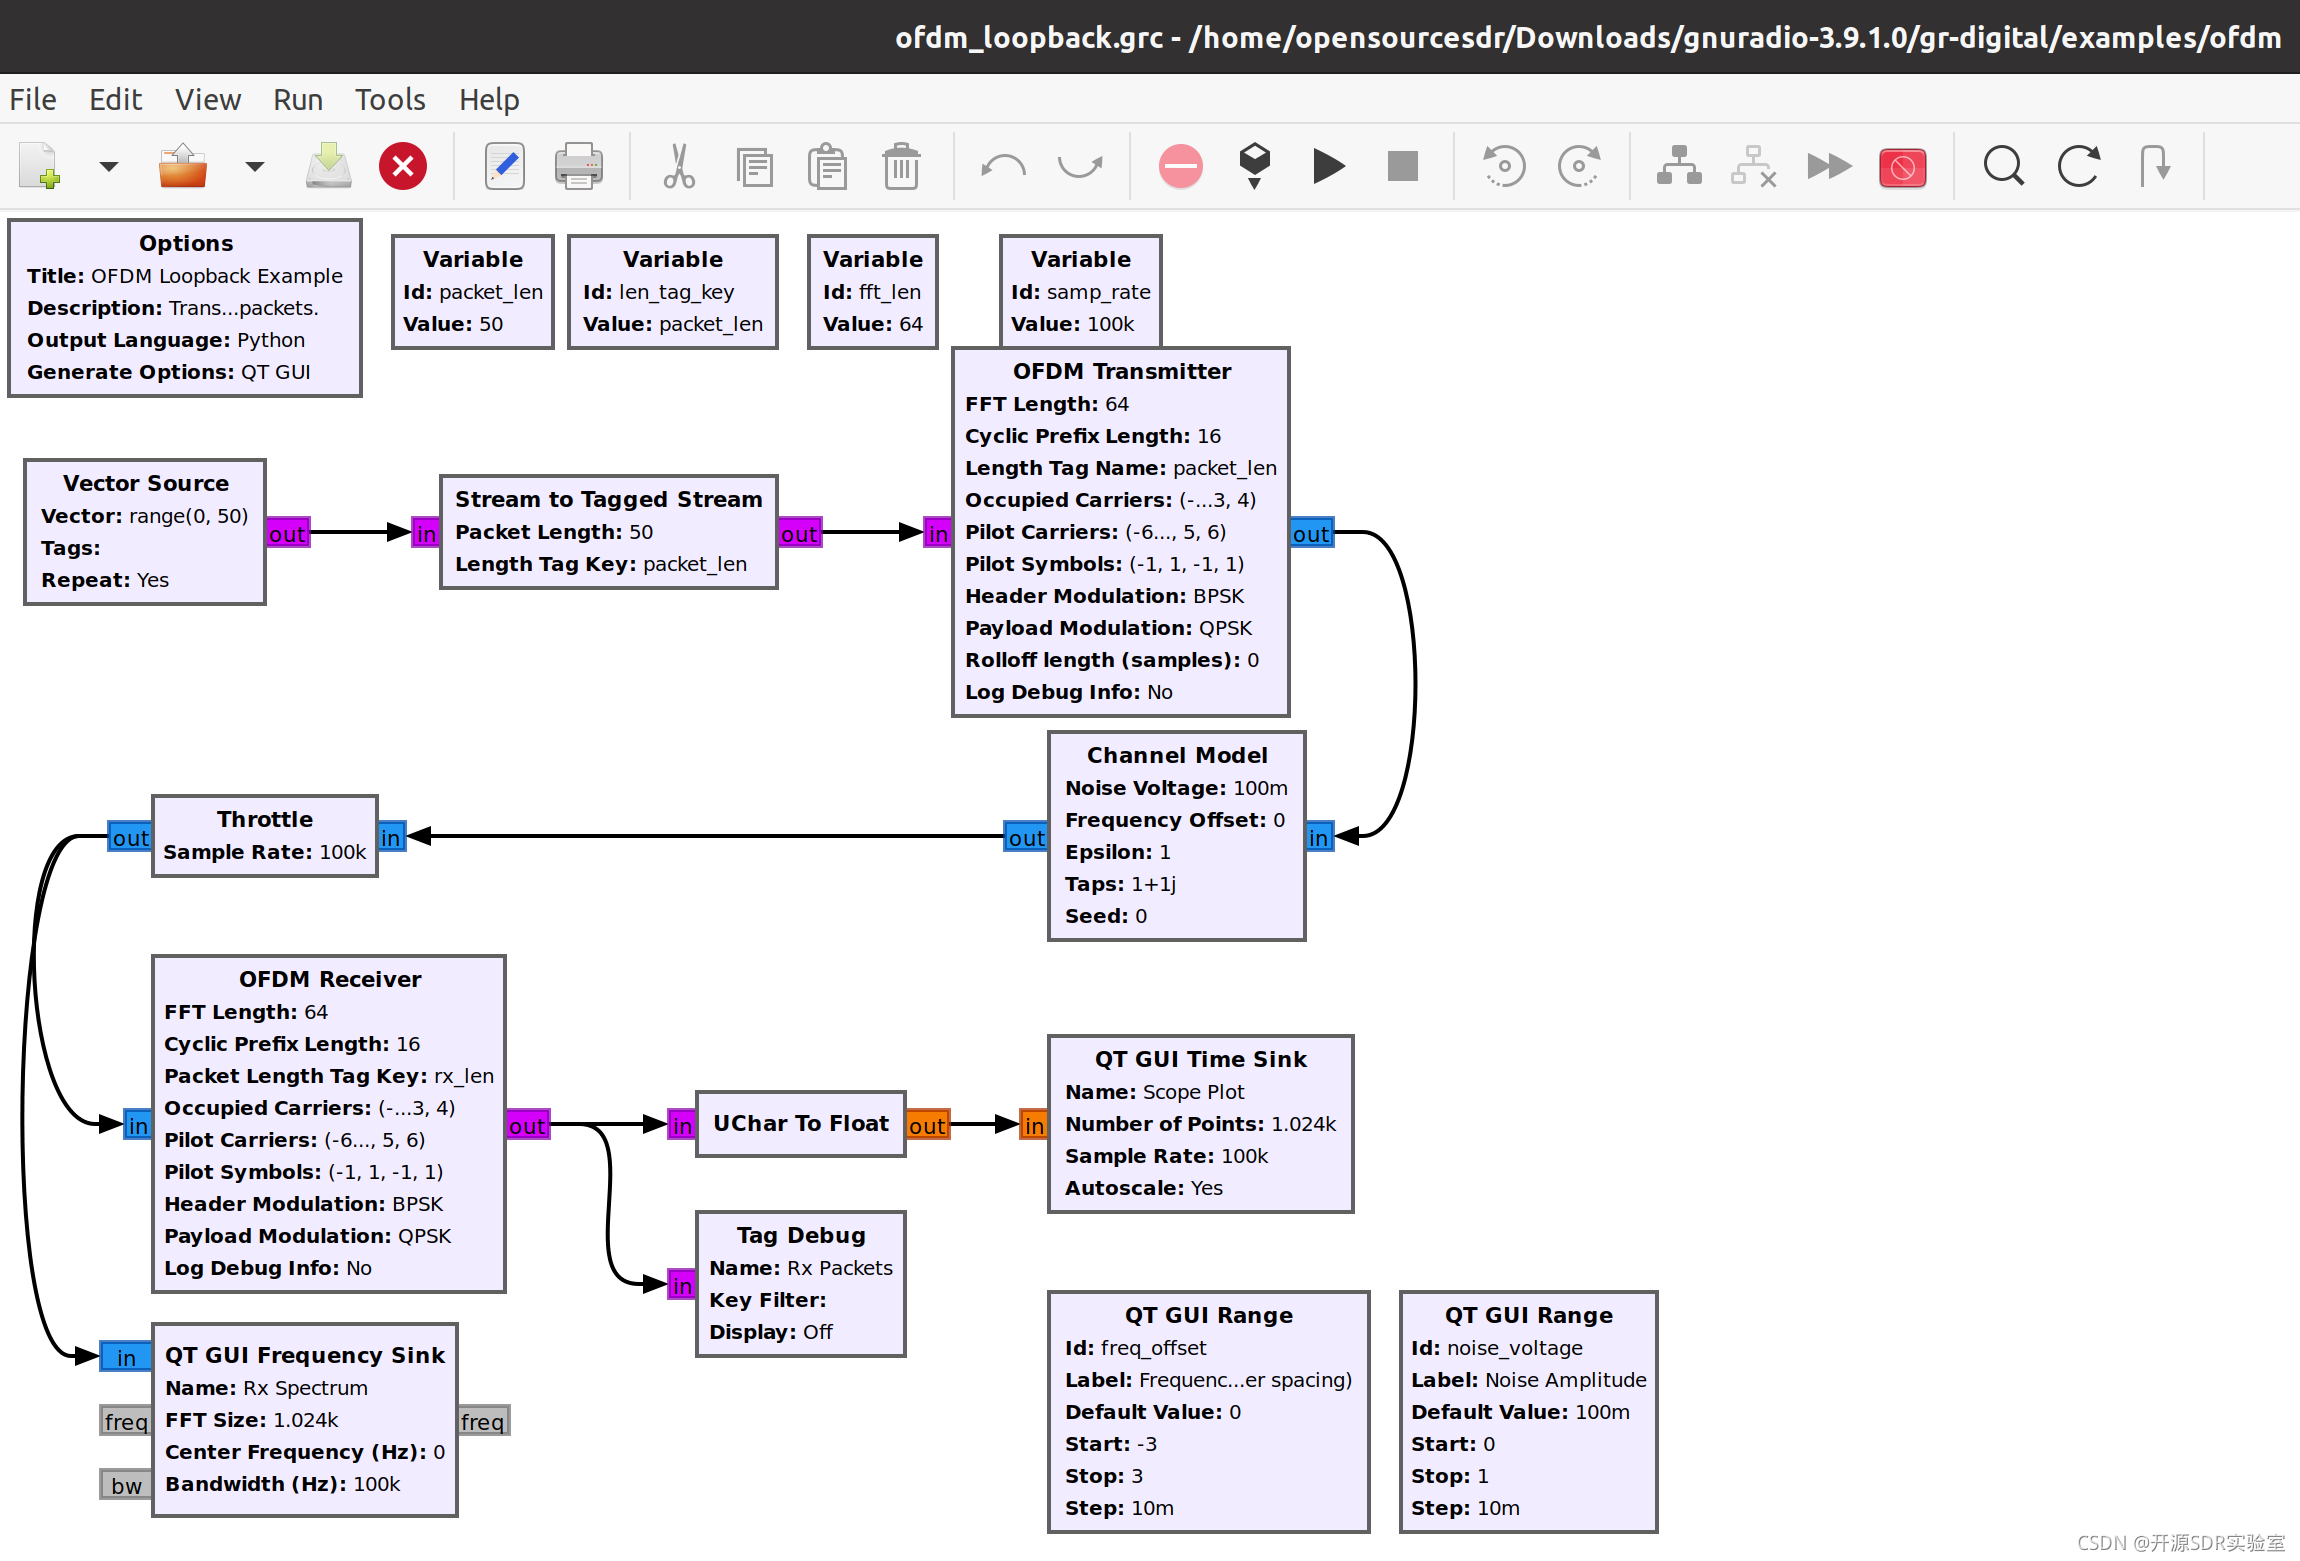Click the Execute flow graph play button
Viewport: 2300px width, 1561px height.
tap(1328, 166)
